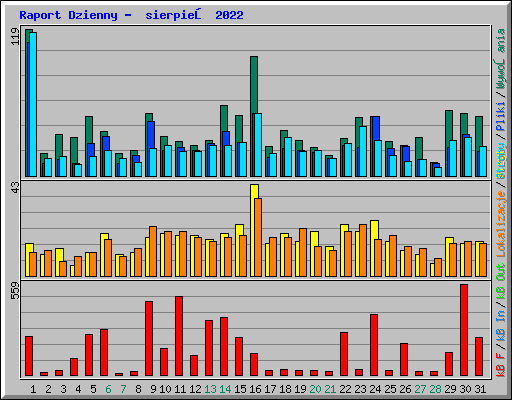Screen dimensions: 512x400
Task: Click the blue files bar for day 24
Action: (376, 128)
